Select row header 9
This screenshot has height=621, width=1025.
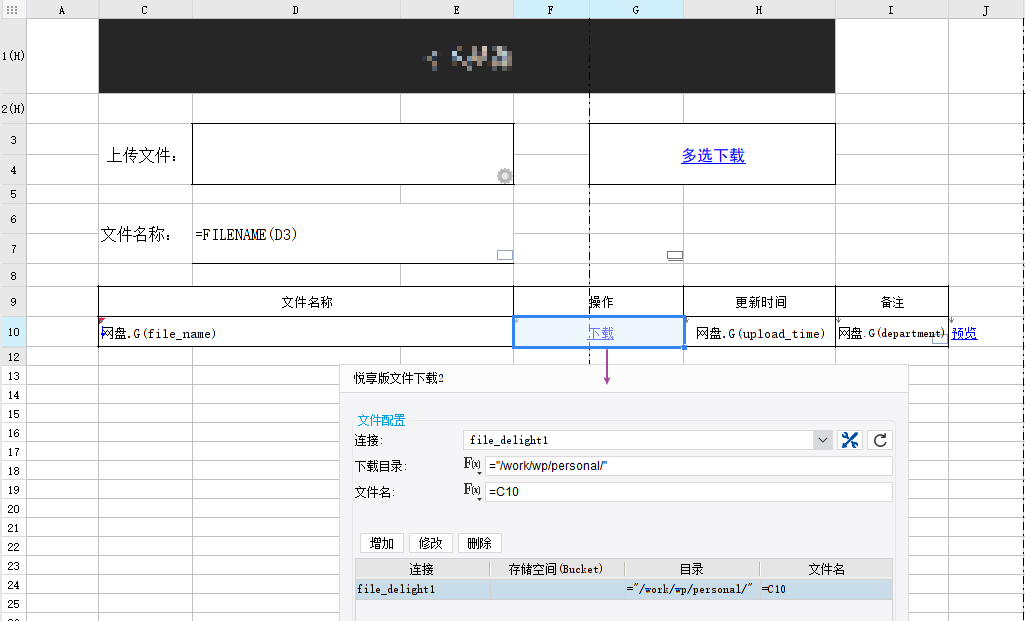[13, 302]
